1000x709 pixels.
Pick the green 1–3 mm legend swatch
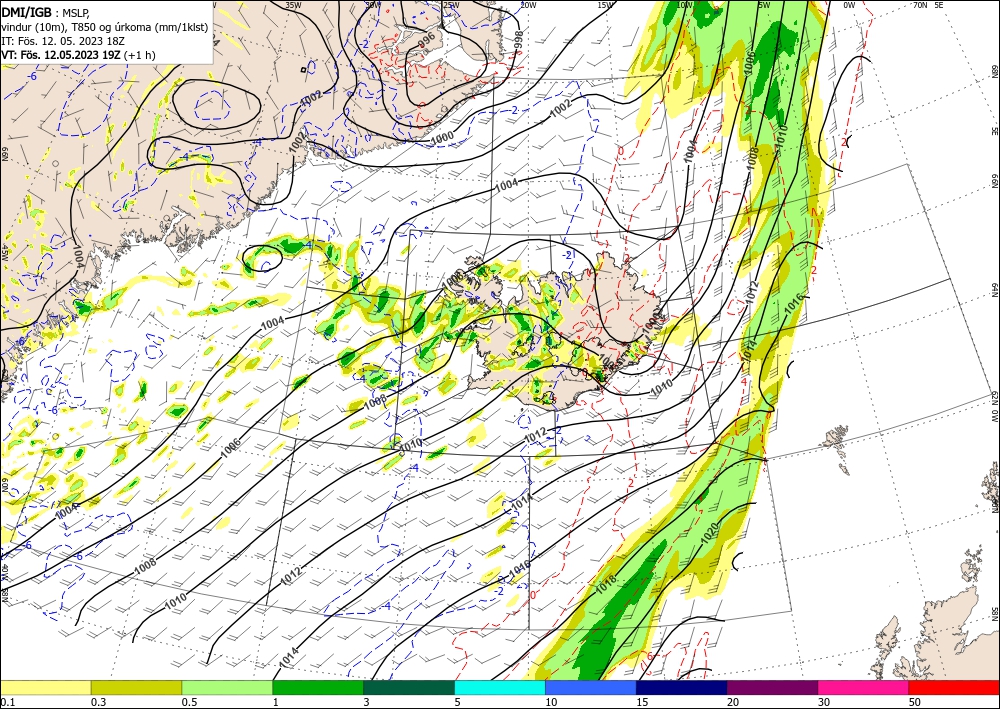pyautogui.click(x=318, y=687)
